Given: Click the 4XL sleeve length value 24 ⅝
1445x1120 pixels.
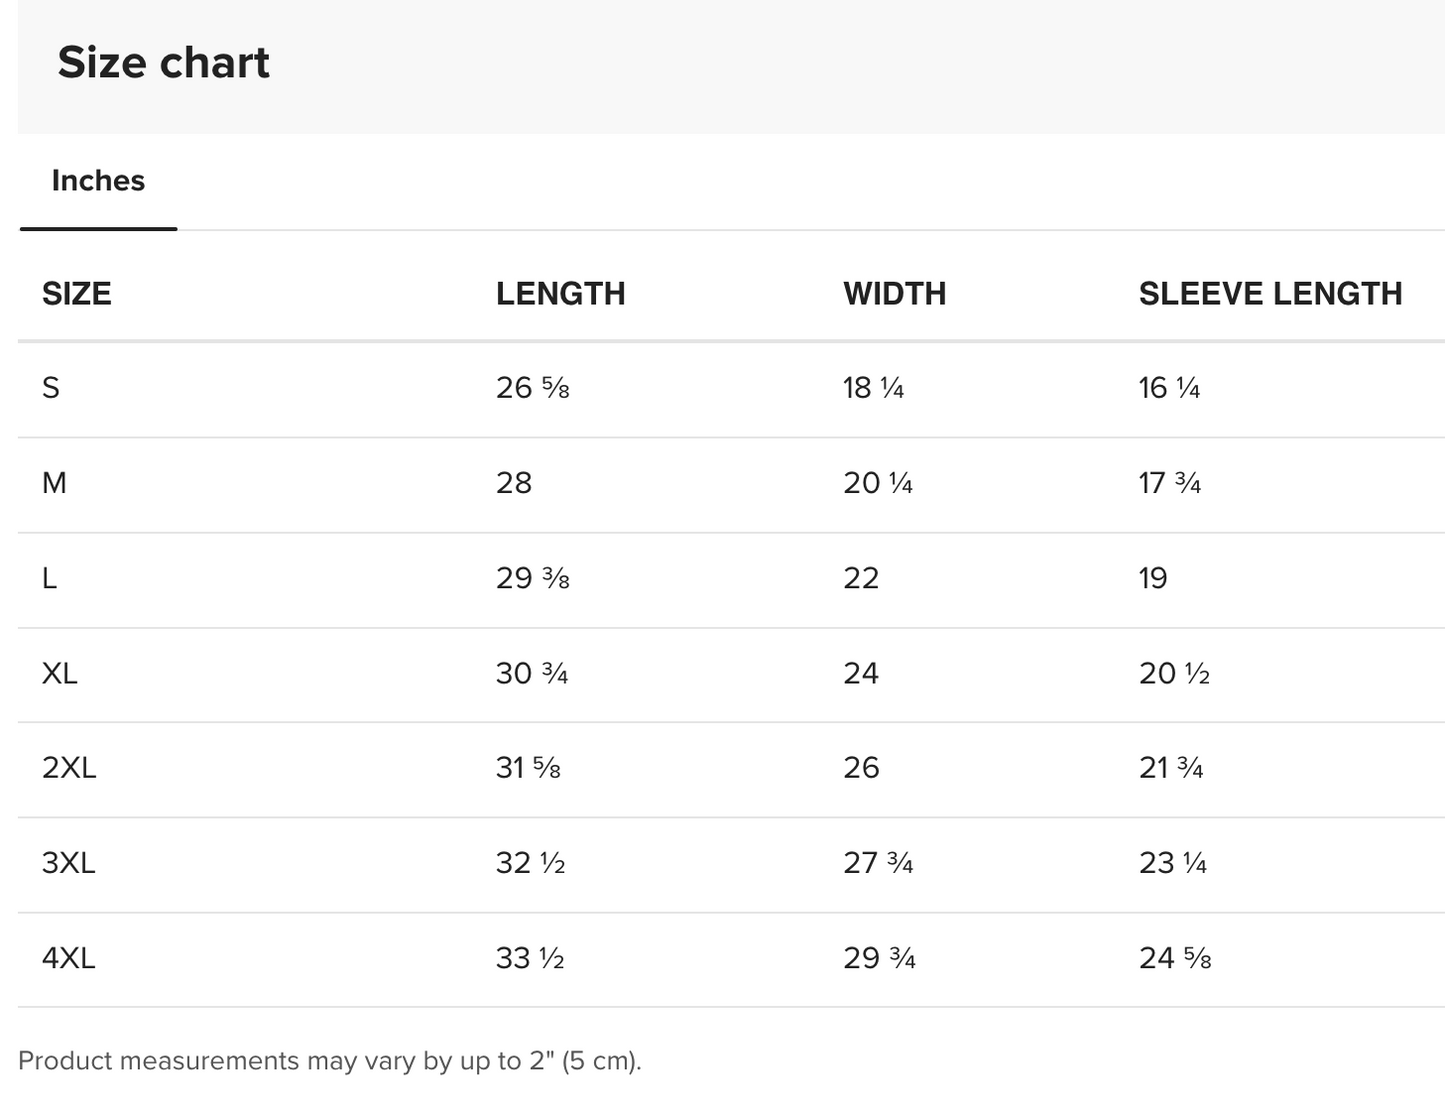Looking at the screenshot, I should pos(1175,958).
